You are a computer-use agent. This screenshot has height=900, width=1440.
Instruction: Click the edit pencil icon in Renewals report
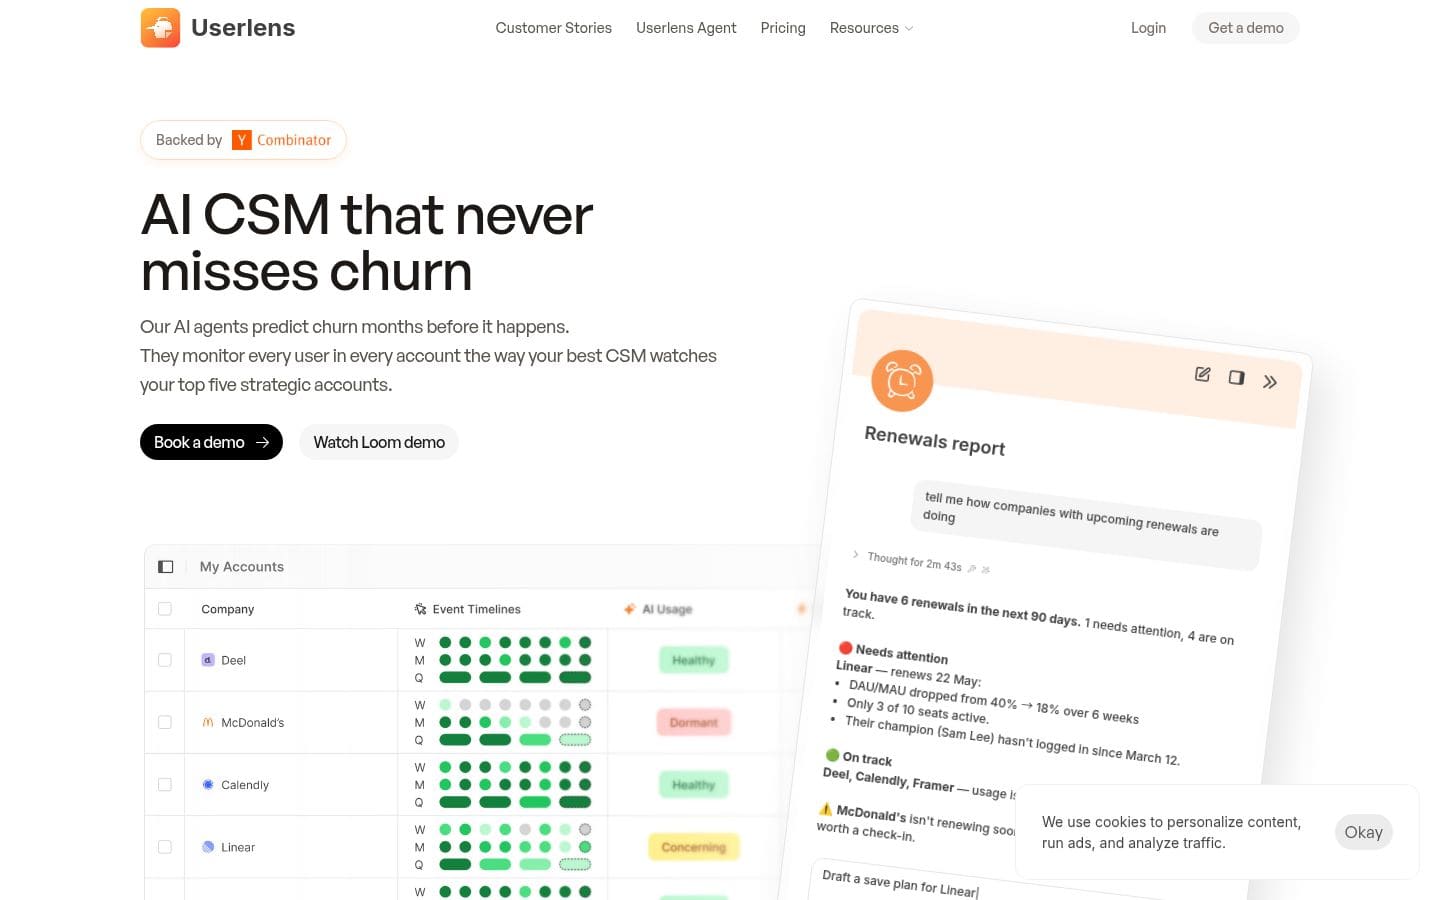pyautogui.click(x=1203, y=374)
